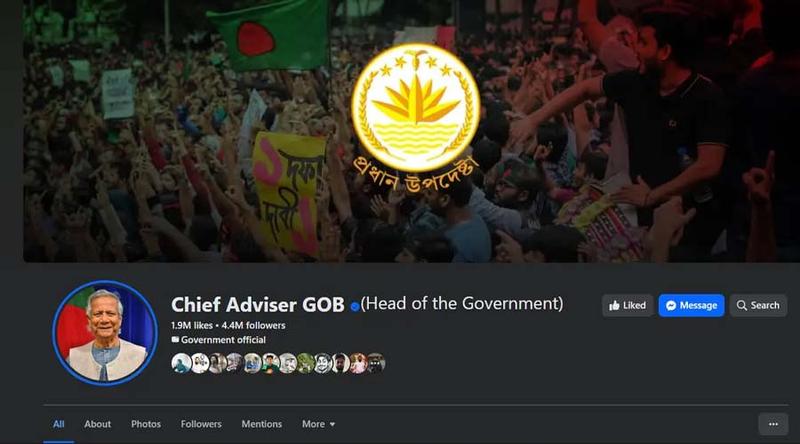Image resolution: width=800 pixels, height=444 pixels.
Task: Open the green-shirted follower avatar
Action: pos(270,363)
